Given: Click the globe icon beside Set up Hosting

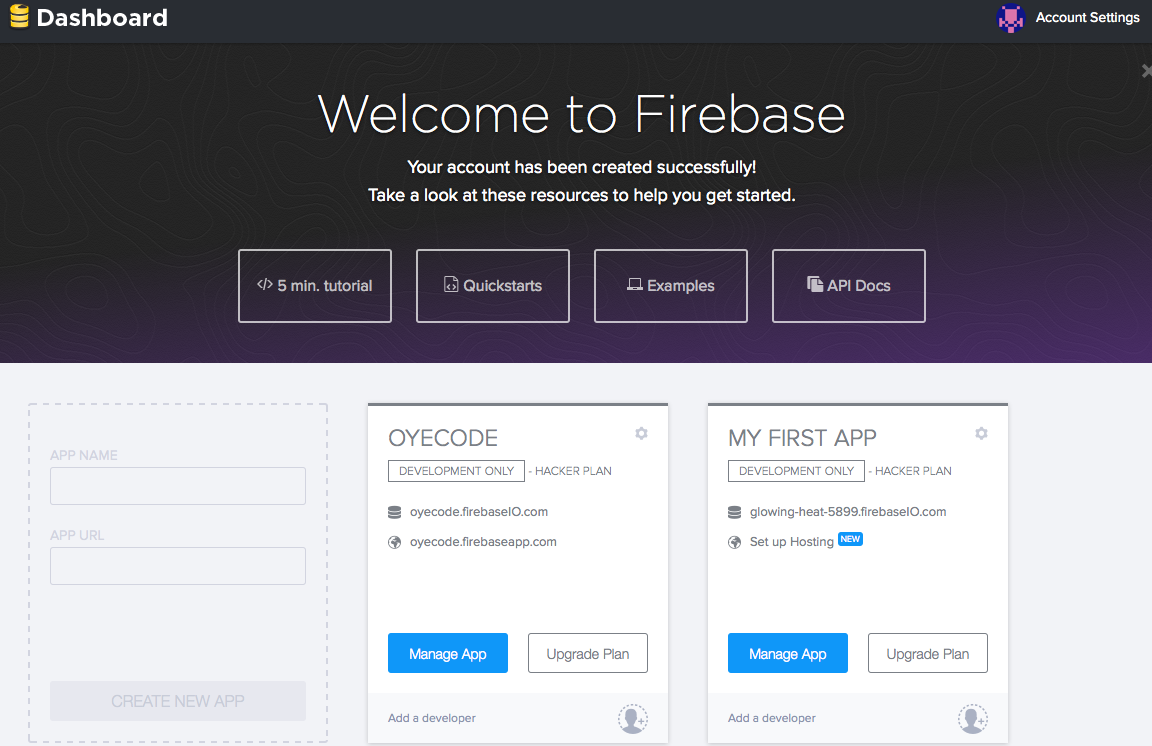Looking at the screenshot, I should coord(735,542).
